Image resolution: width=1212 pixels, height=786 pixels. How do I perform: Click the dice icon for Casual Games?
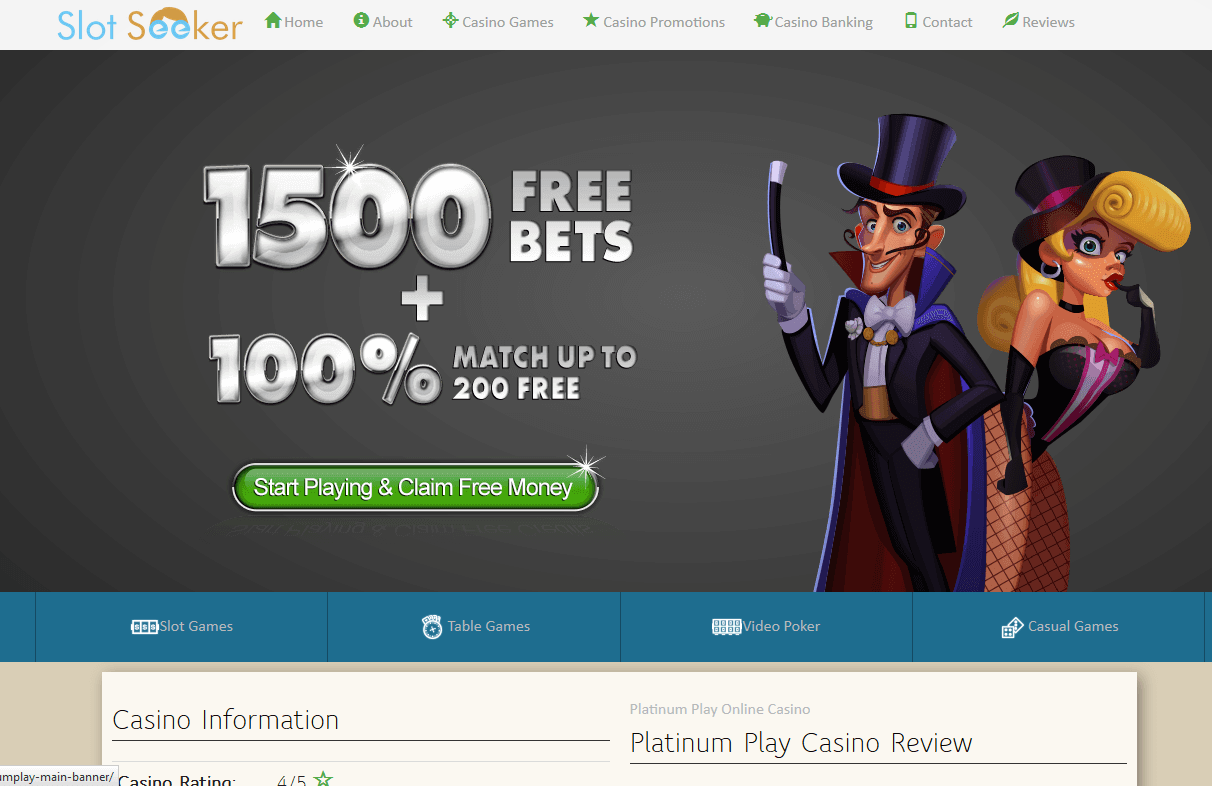coord(1012,627)
